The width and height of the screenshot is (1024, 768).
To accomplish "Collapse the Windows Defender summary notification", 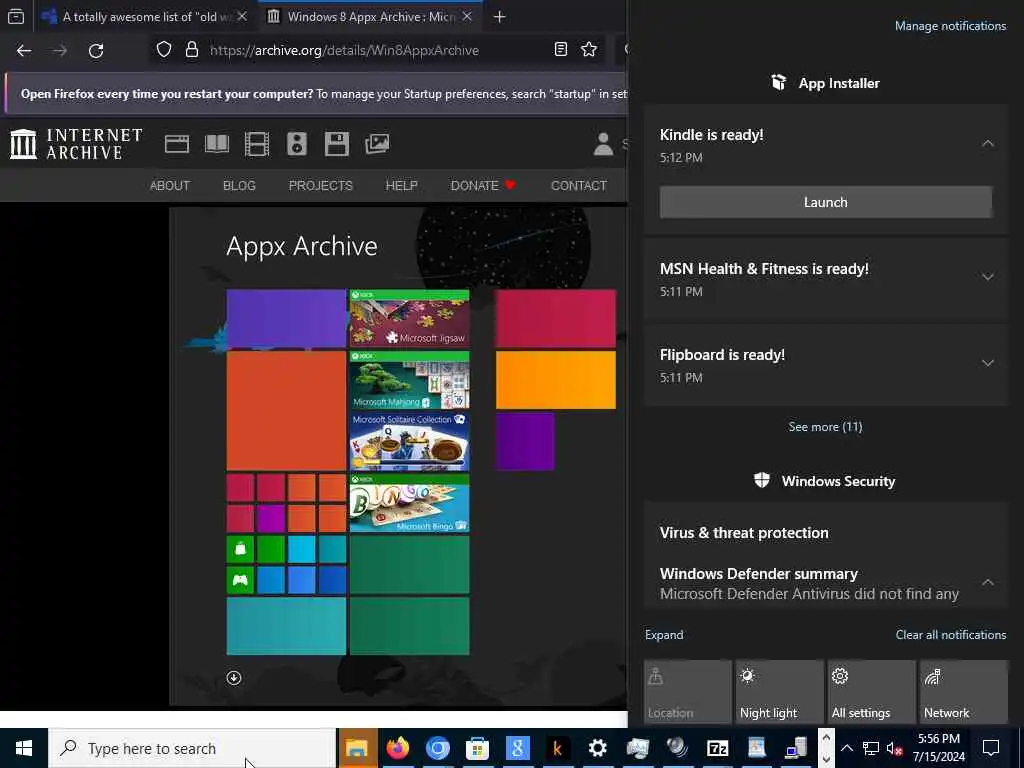I will (x=988, y=582).
